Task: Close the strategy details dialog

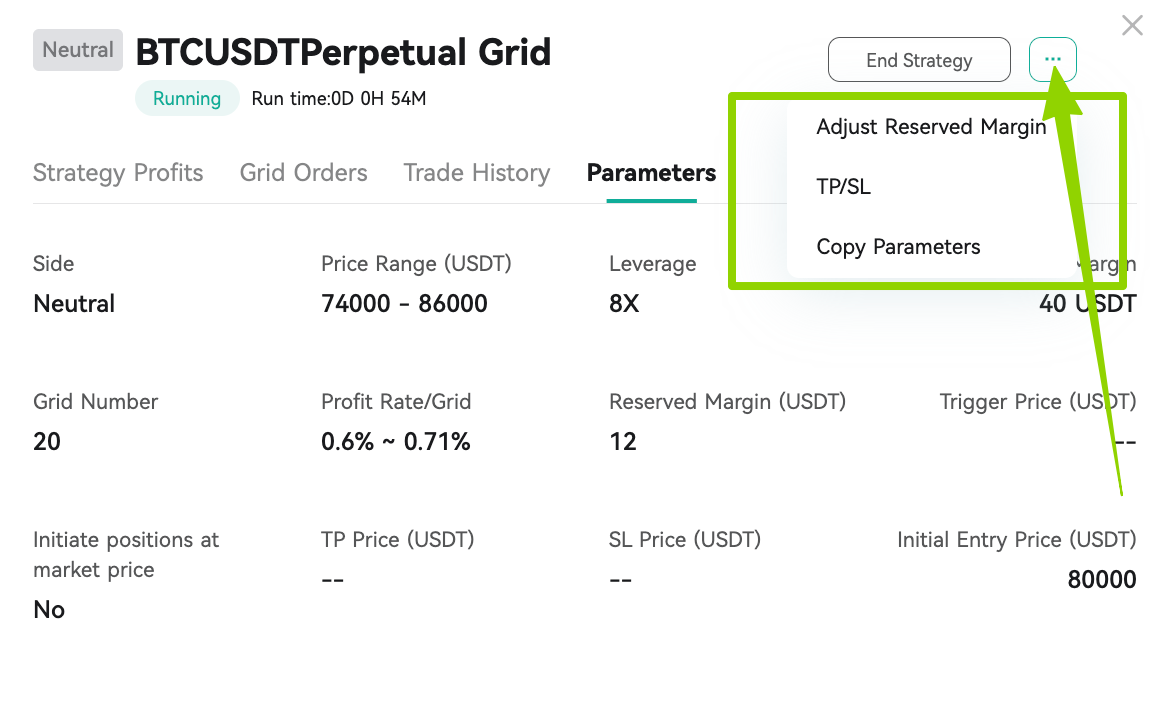Action: point(1132,25)
